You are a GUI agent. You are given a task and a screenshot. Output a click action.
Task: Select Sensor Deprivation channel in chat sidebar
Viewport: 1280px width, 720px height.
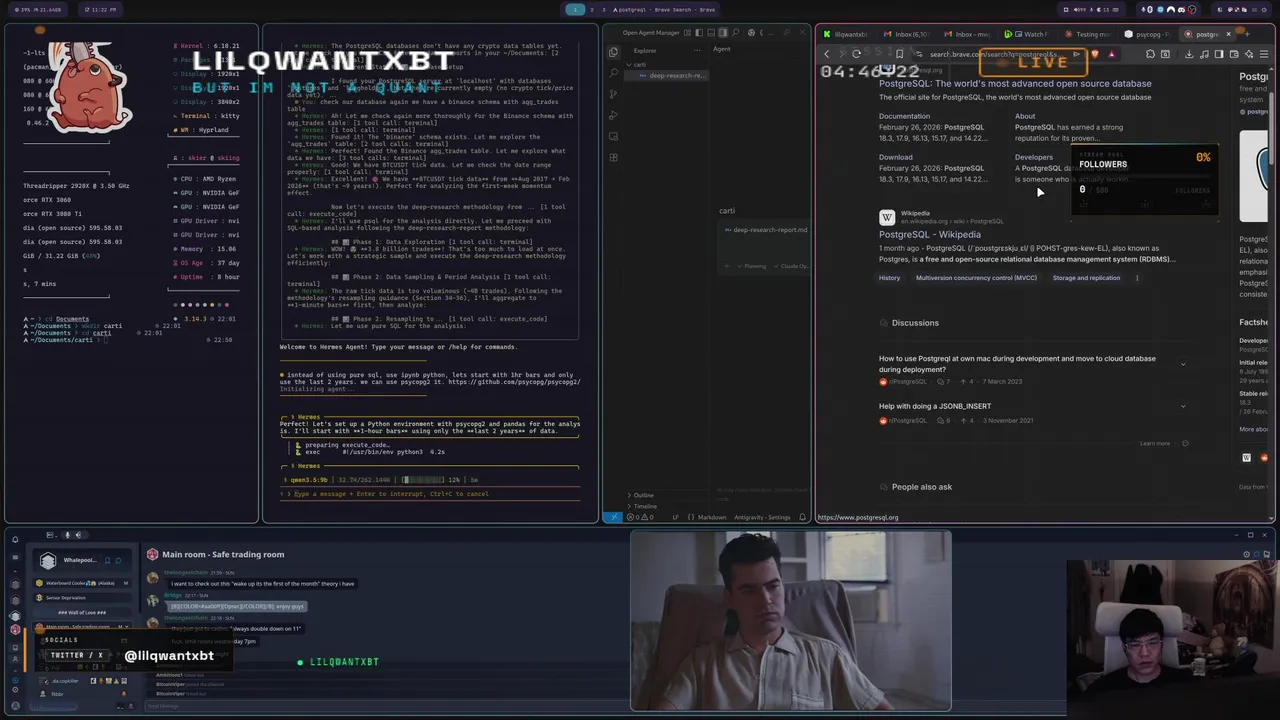point(82,598)
